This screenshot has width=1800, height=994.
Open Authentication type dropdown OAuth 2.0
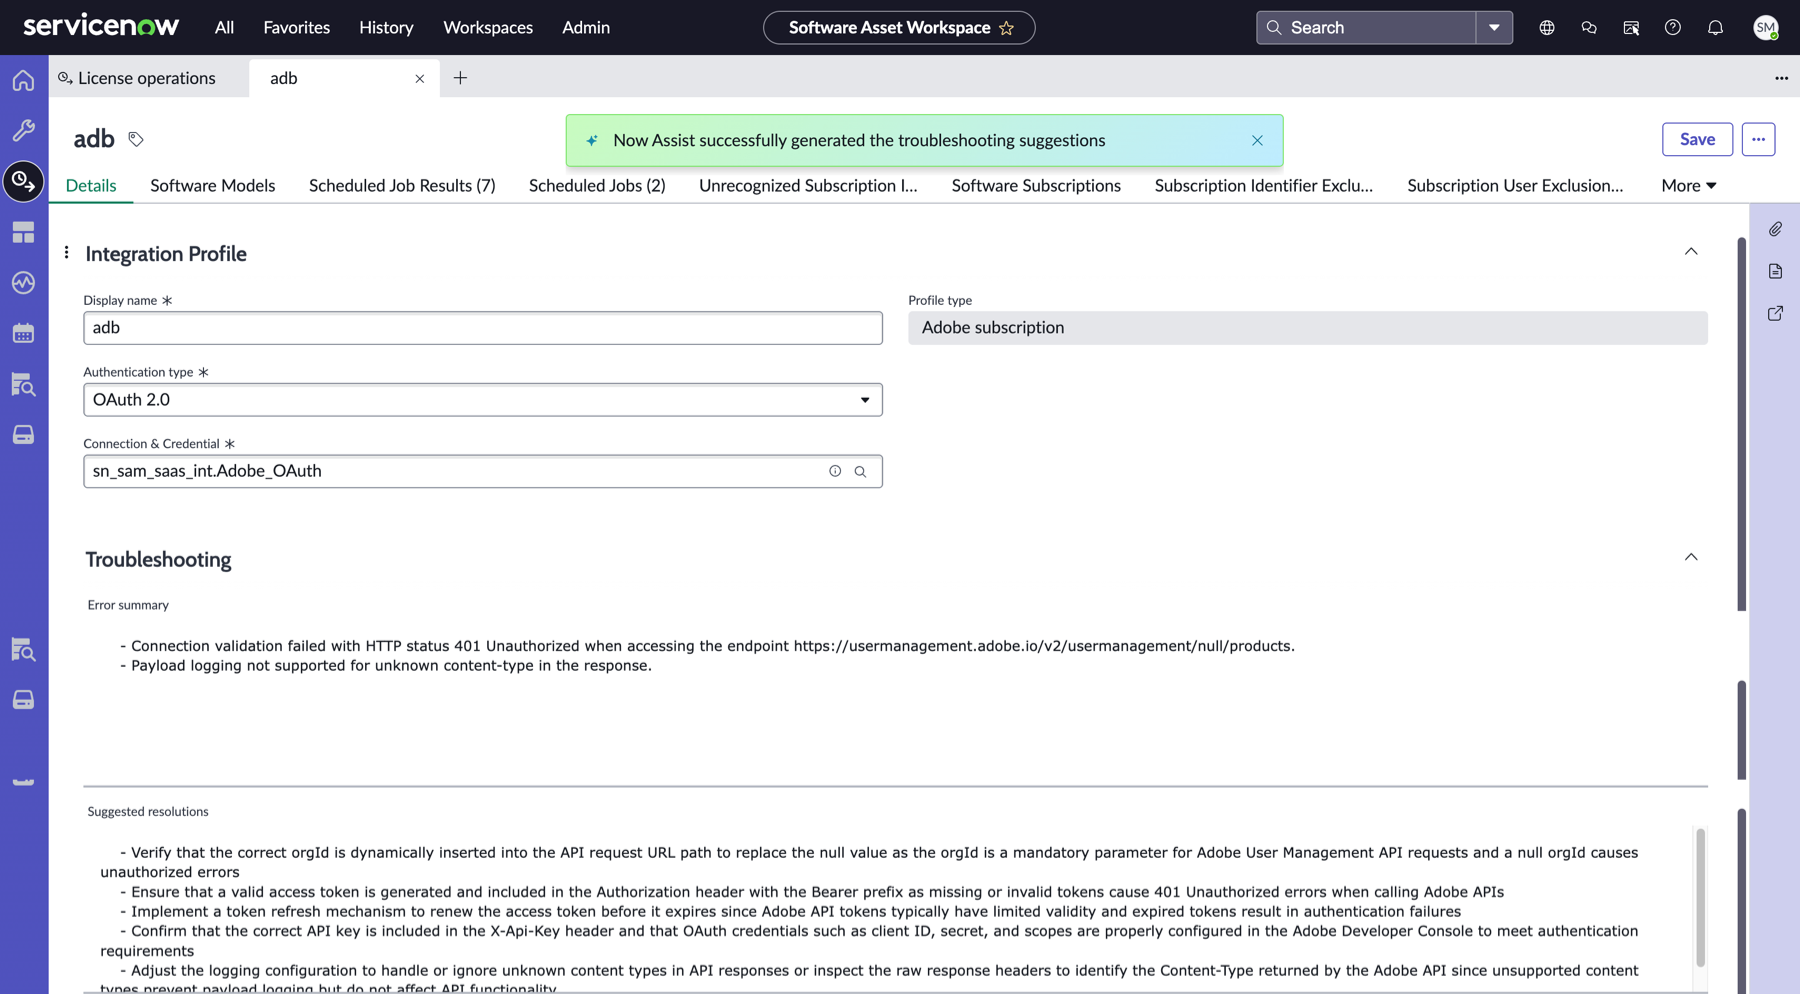[x=483, y=400]
